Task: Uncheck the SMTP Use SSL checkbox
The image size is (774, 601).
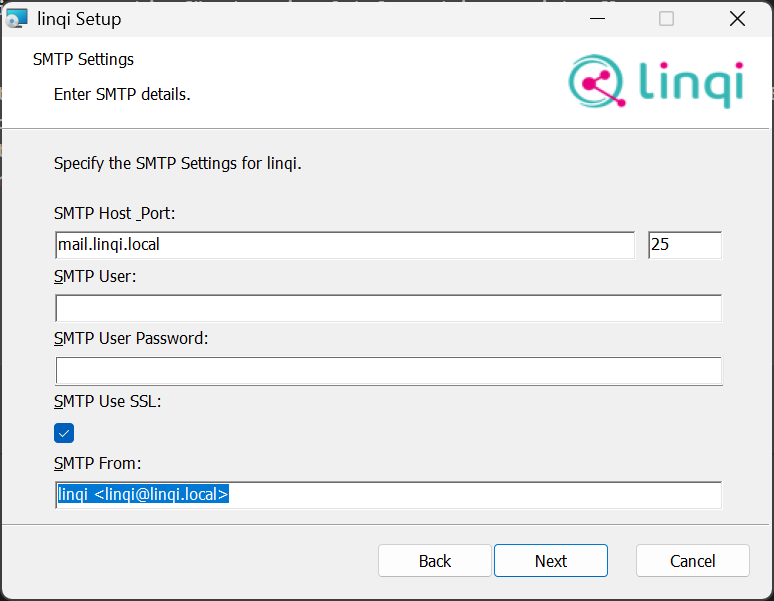Action: pos(64,433)
